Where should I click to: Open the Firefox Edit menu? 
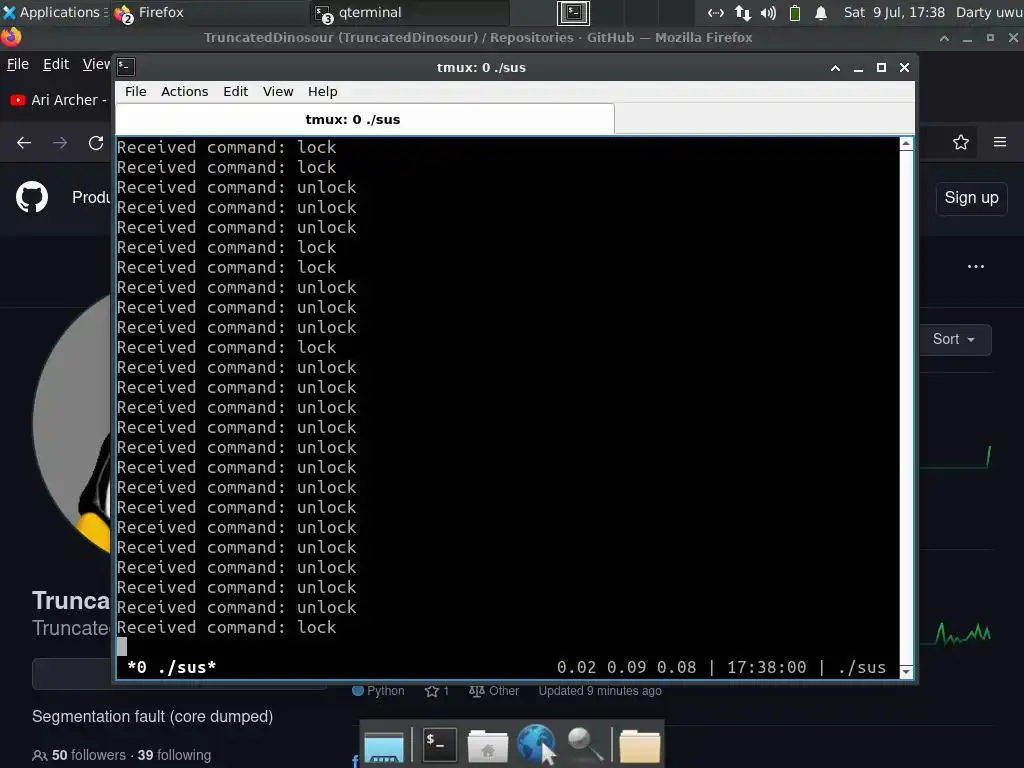56,64
